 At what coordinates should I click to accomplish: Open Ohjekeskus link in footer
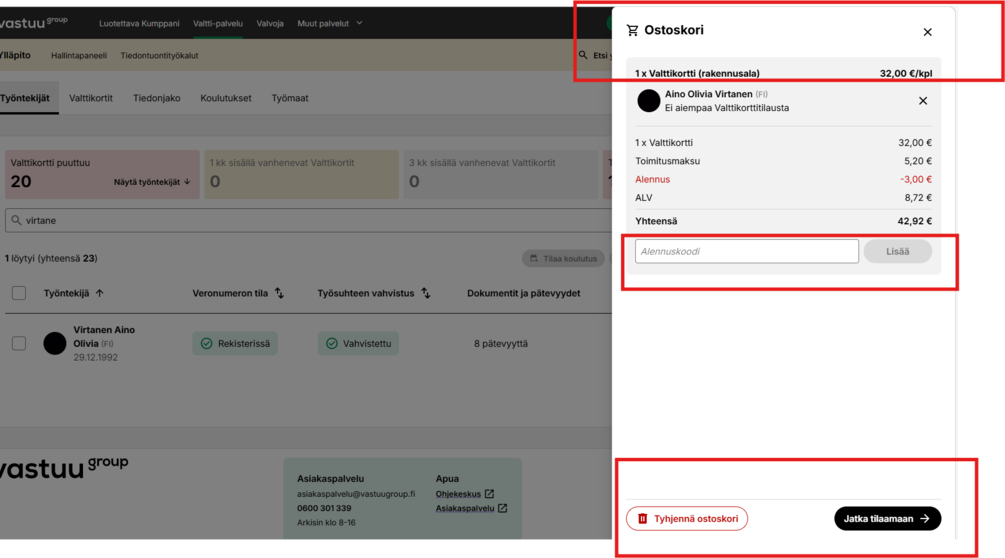(465, 494)
